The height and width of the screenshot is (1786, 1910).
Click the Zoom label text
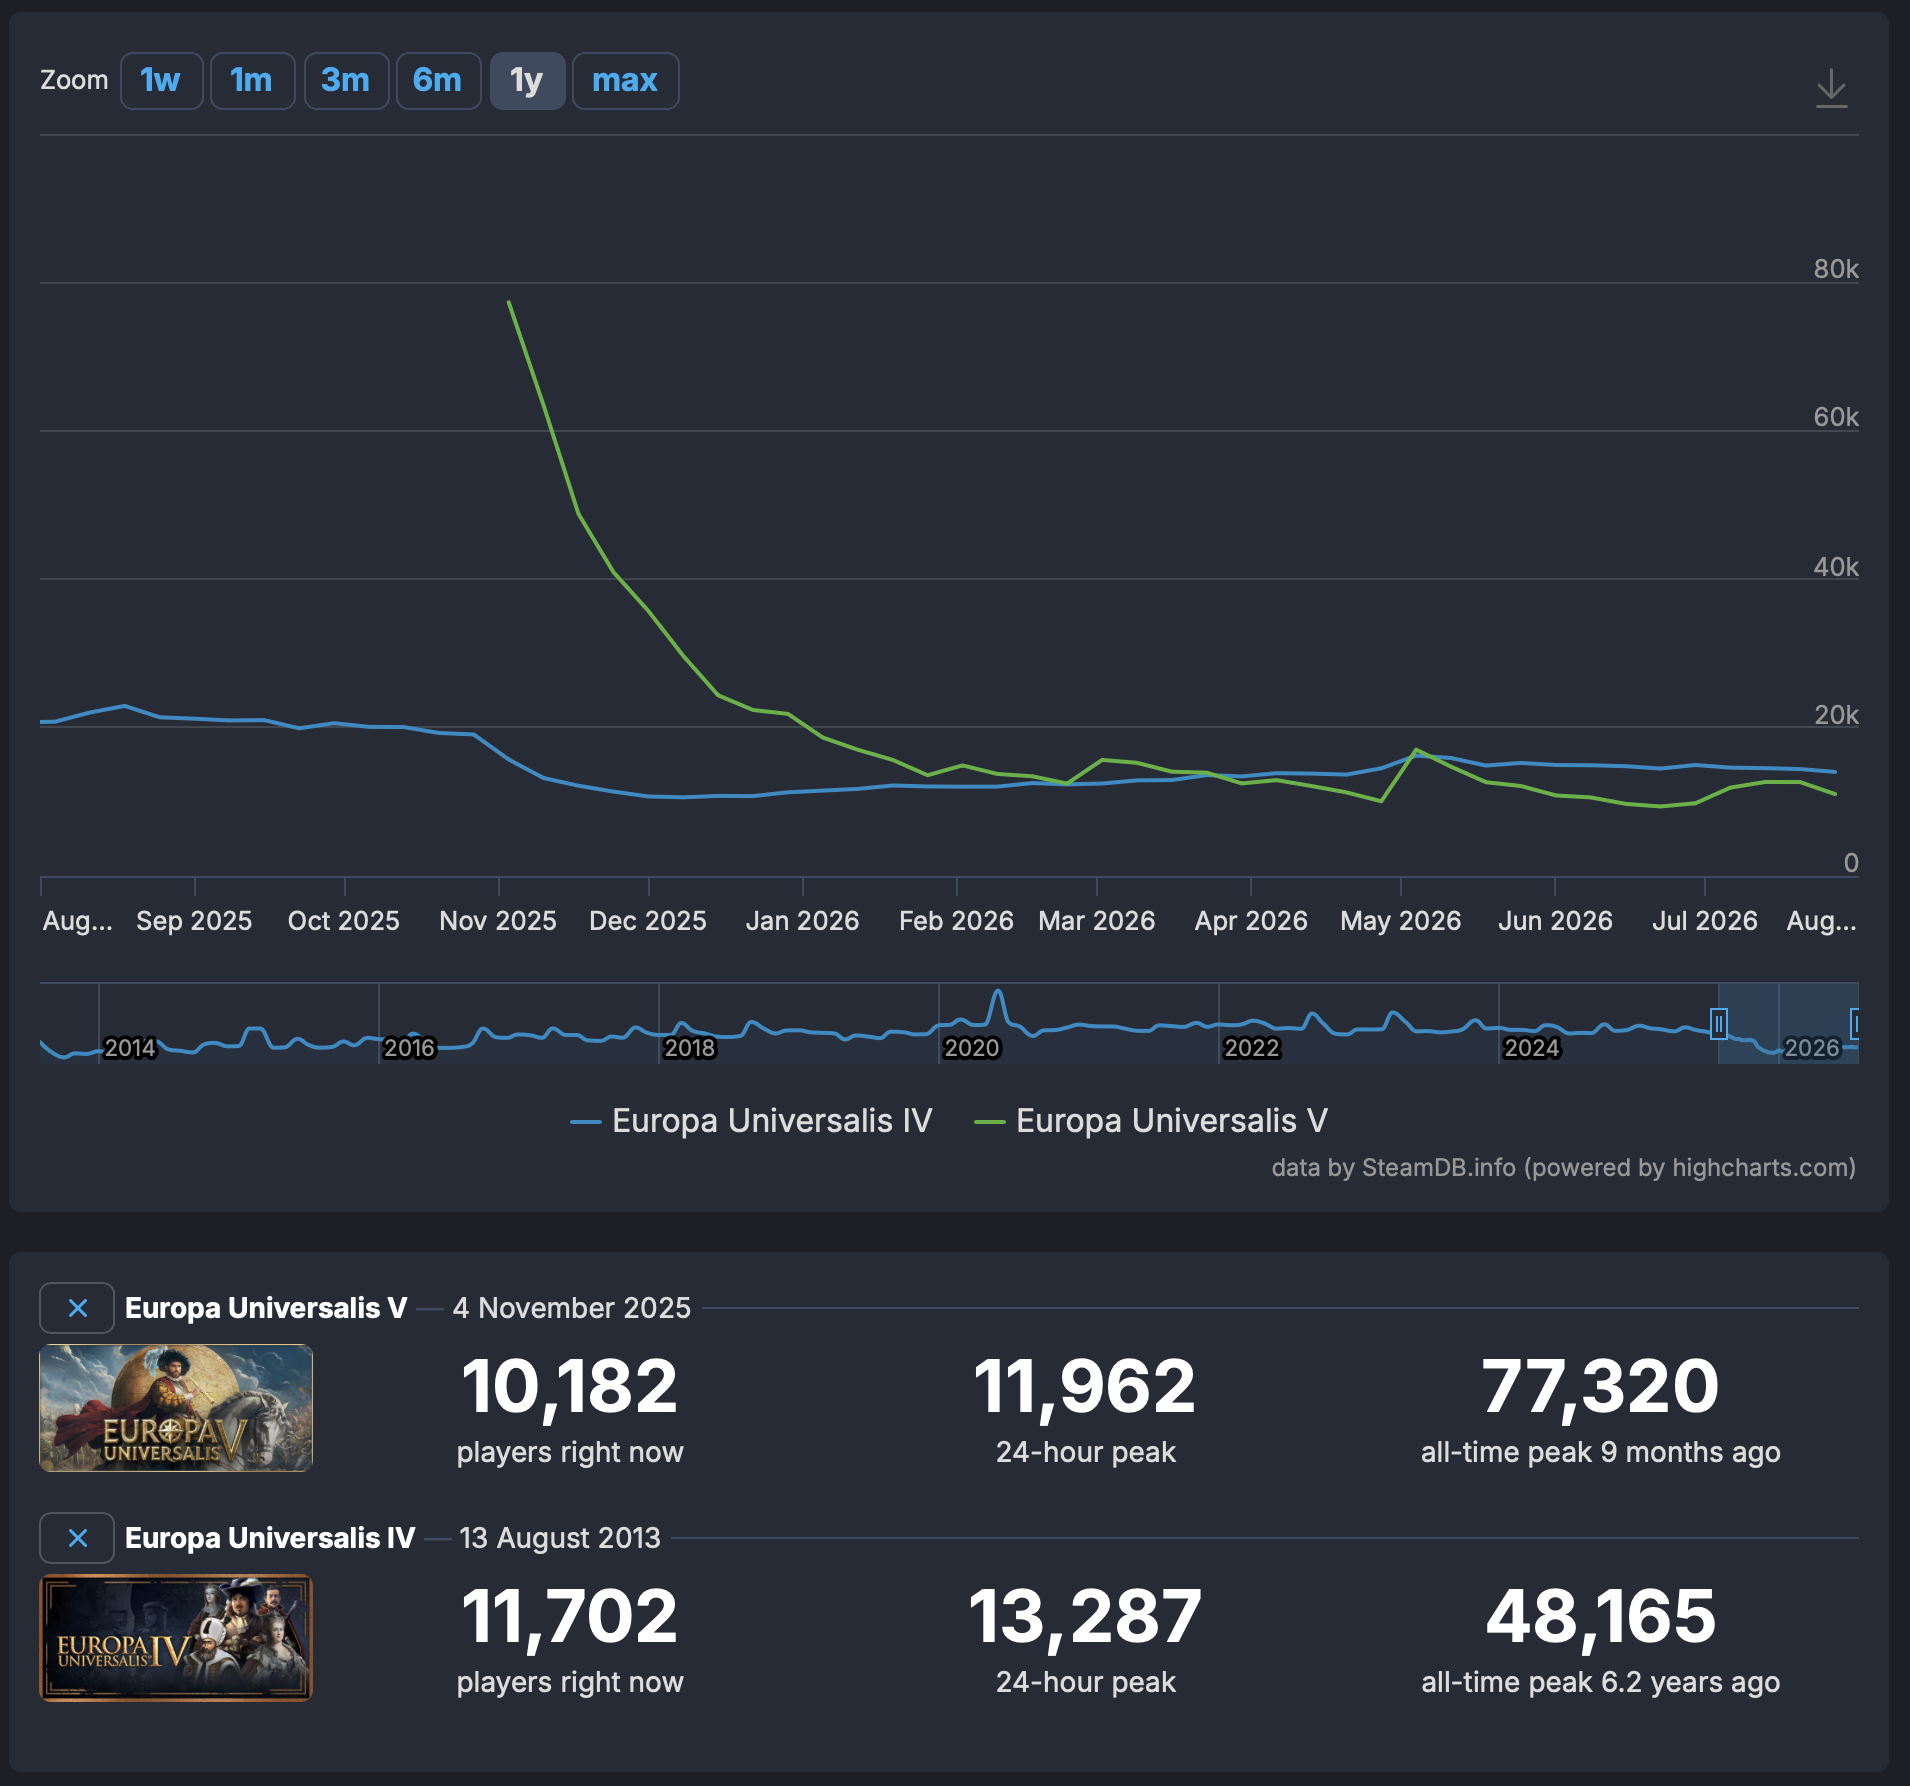(x=74, y=80)
